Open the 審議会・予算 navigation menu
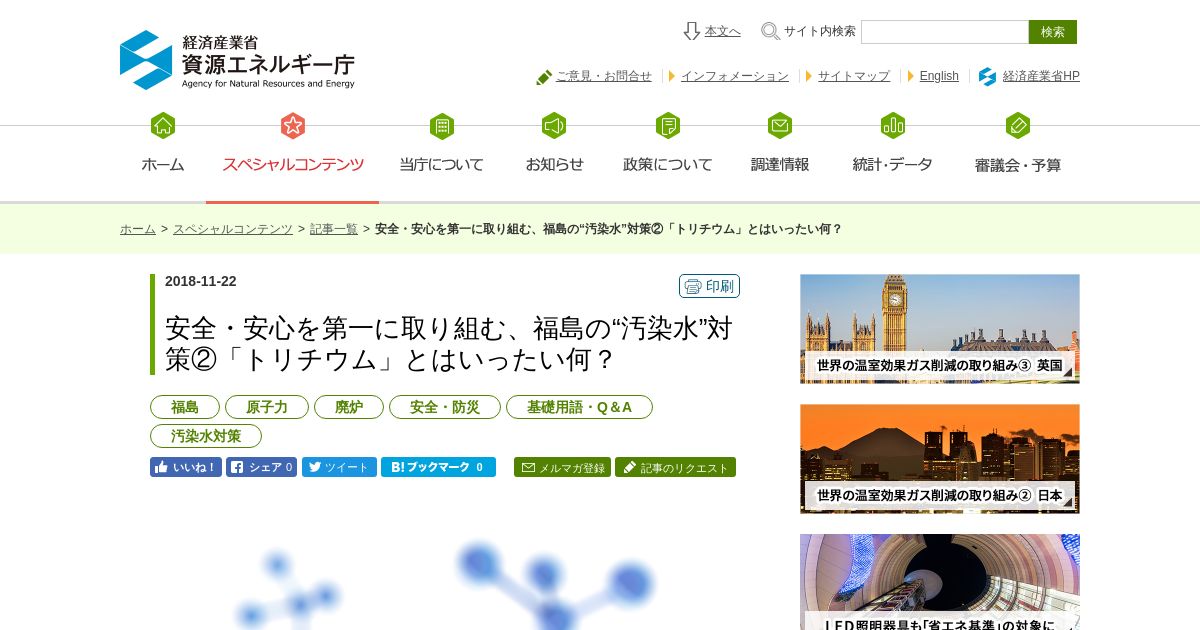This screenshot has width=1200, height=630. point(1018,165)
